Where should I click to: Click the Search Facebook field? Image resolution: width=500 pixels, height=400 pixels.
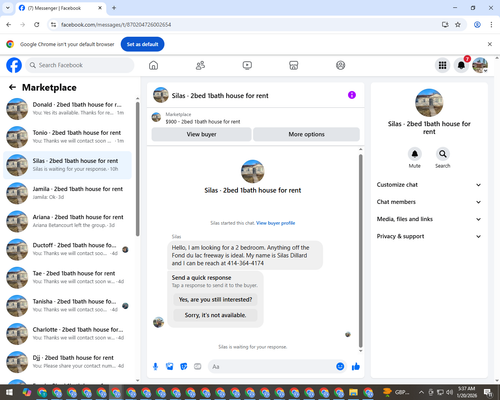tap(80, 65)
